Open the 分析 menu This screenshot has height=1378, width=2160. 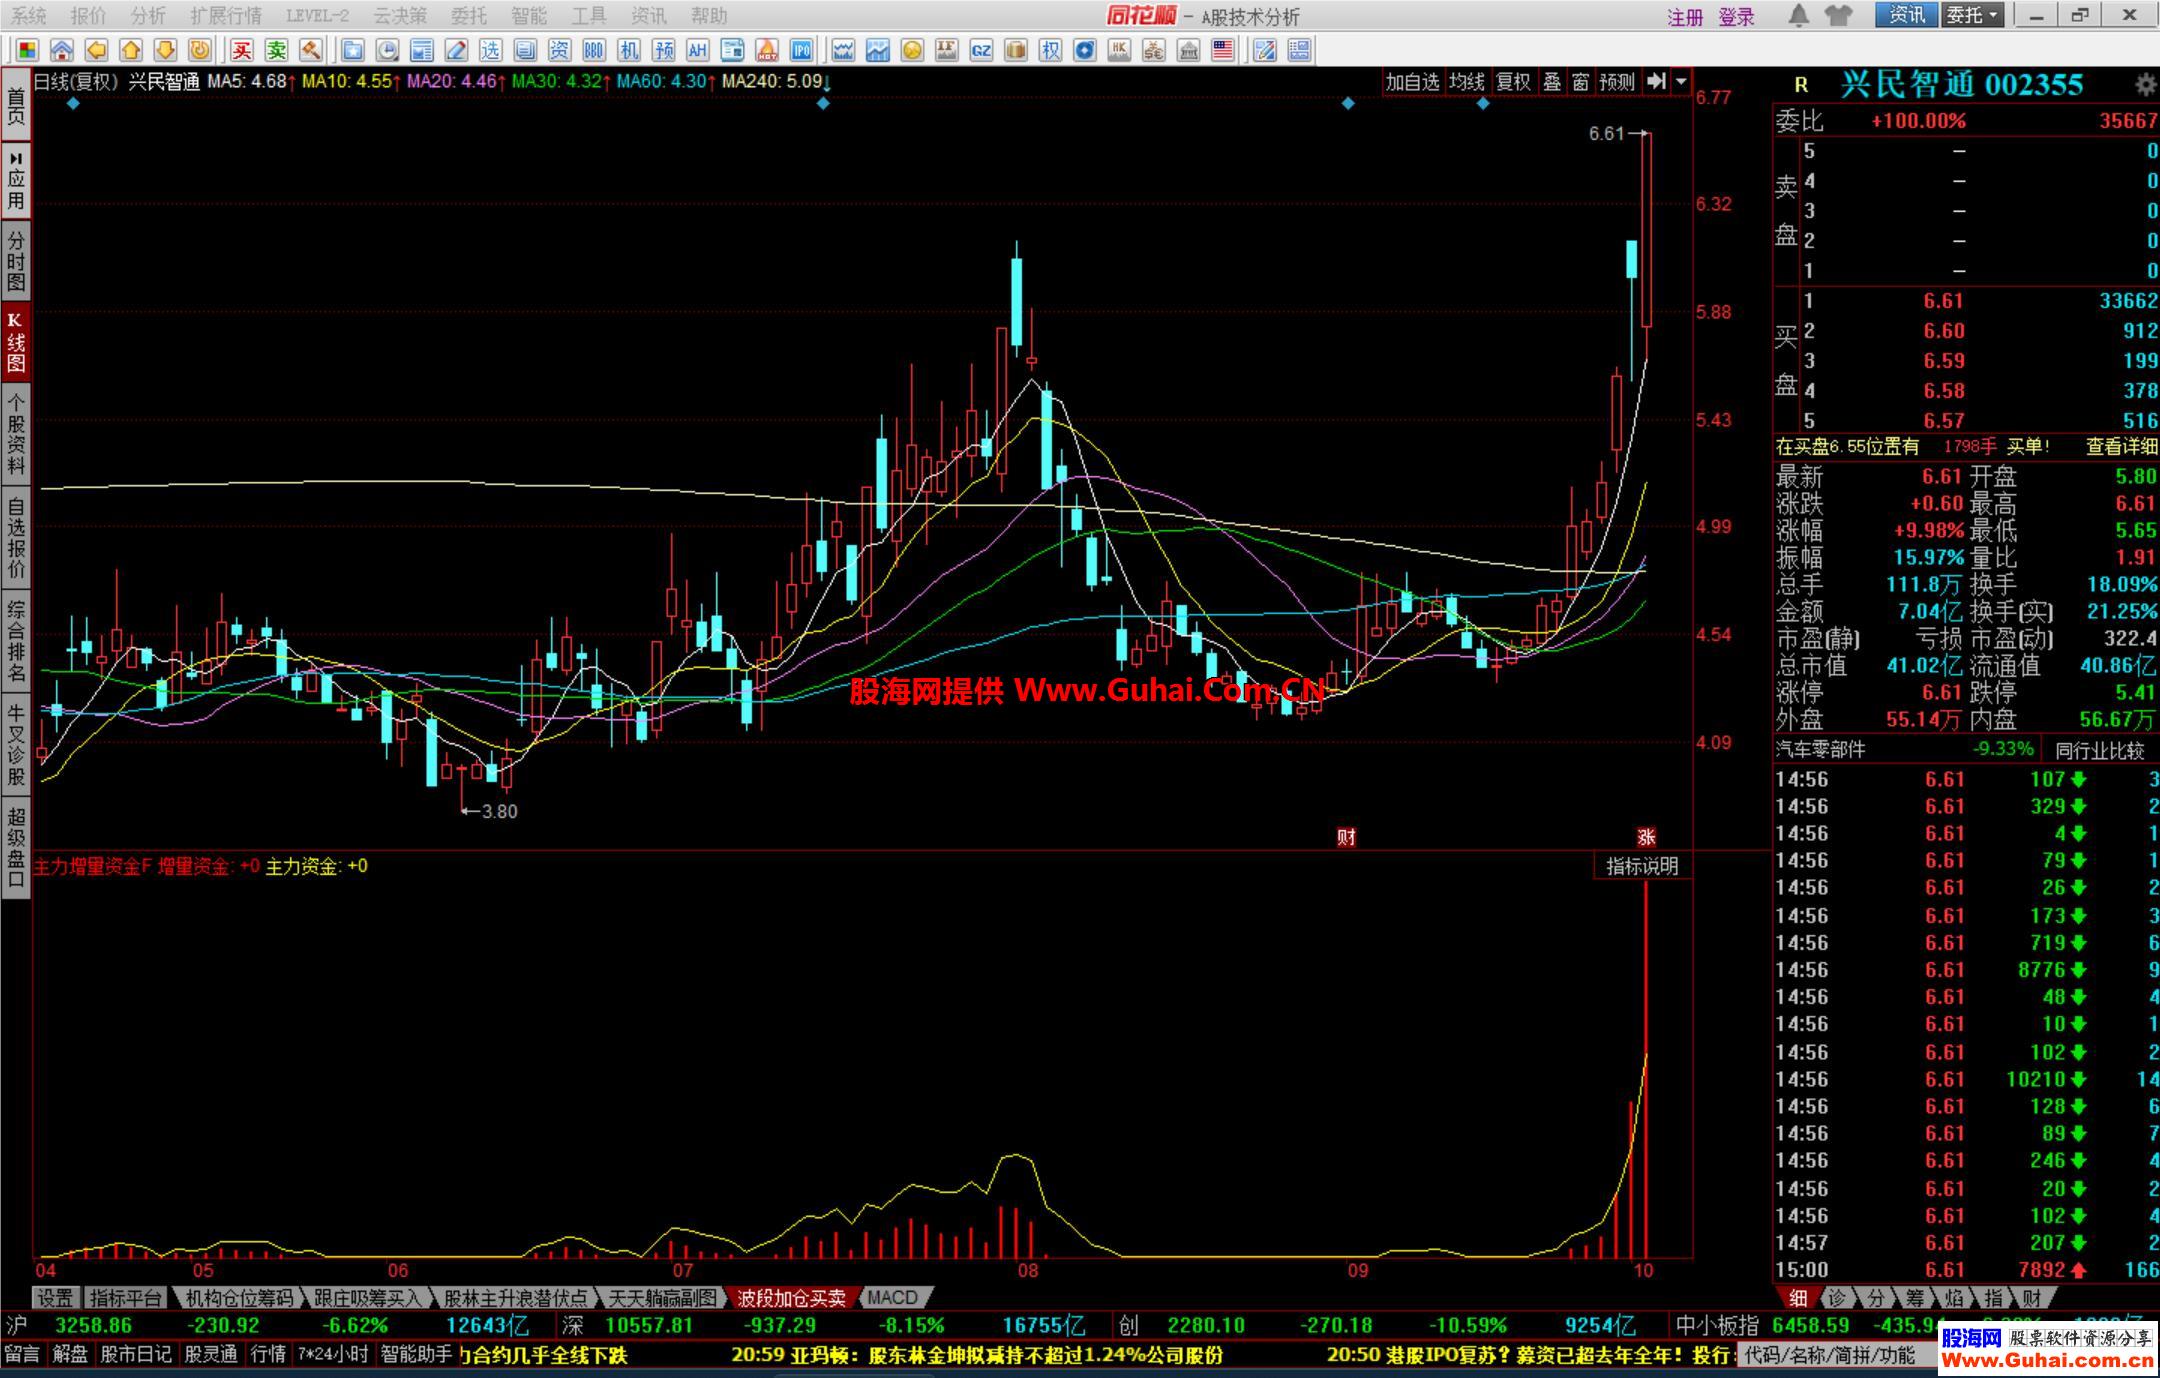pyautogui.click(x=148, y=16)
